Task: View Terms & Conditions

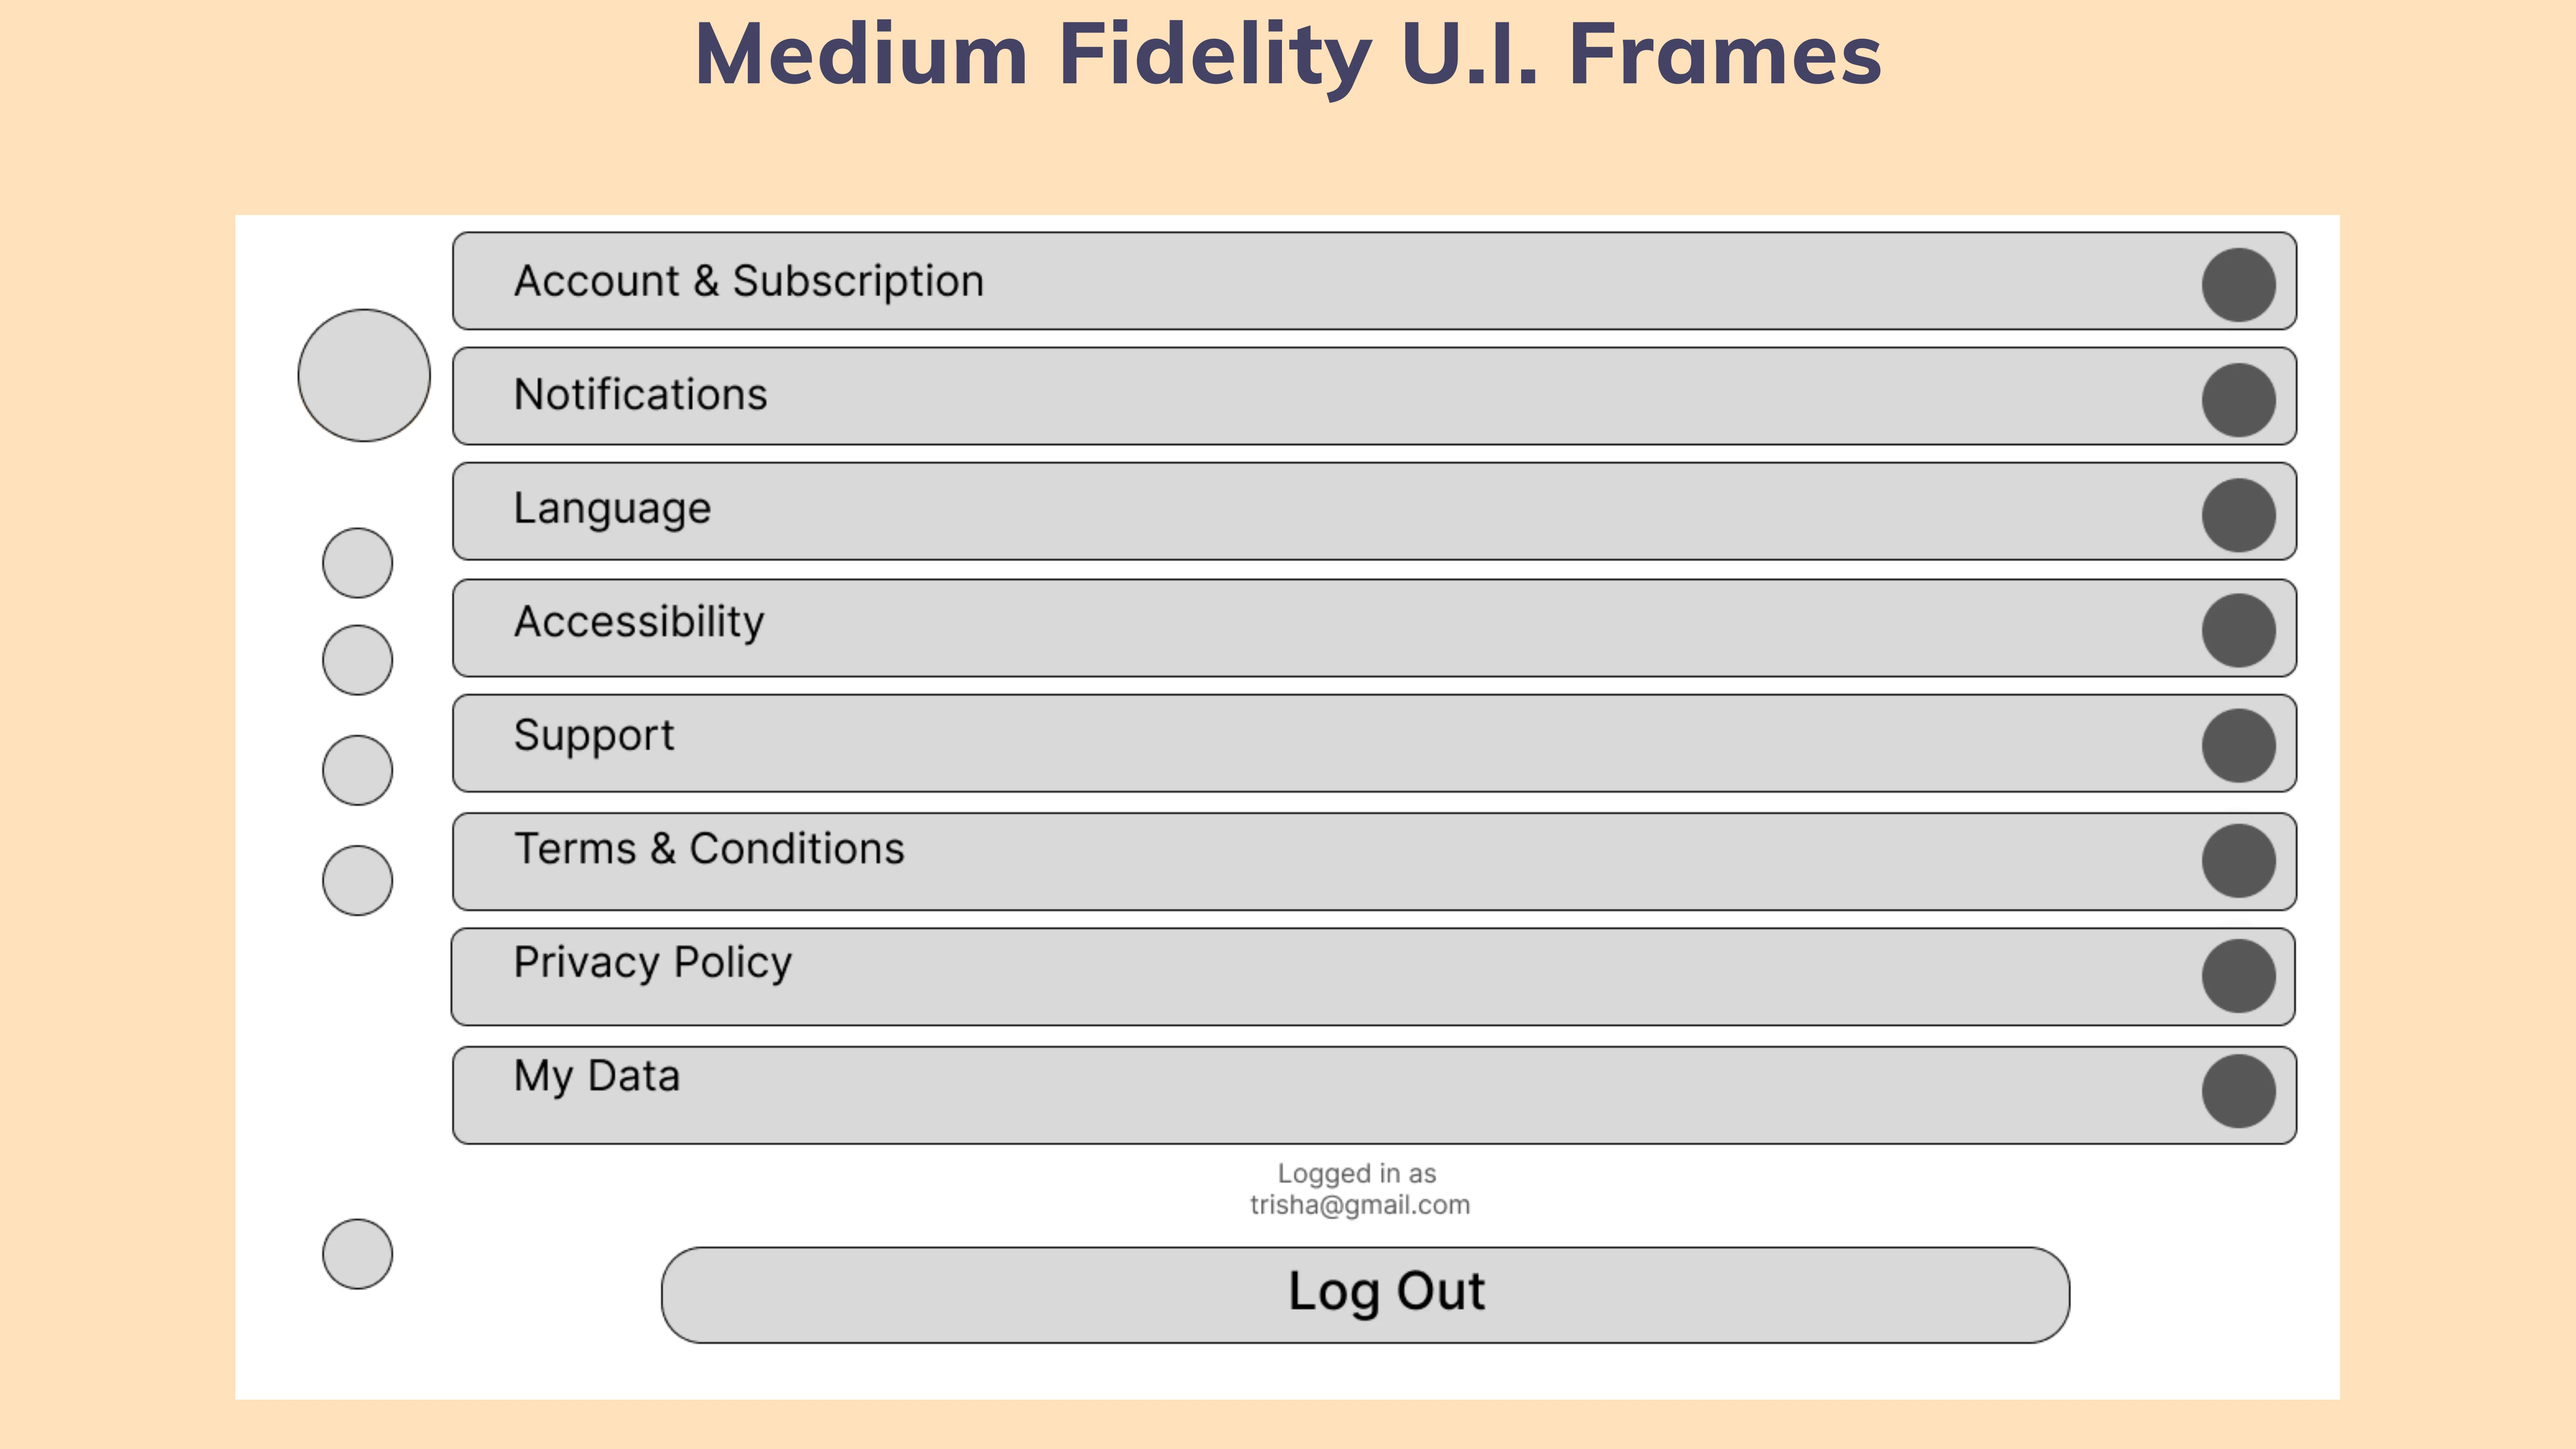Action: pyautogui.click(x=1374, y=861)
